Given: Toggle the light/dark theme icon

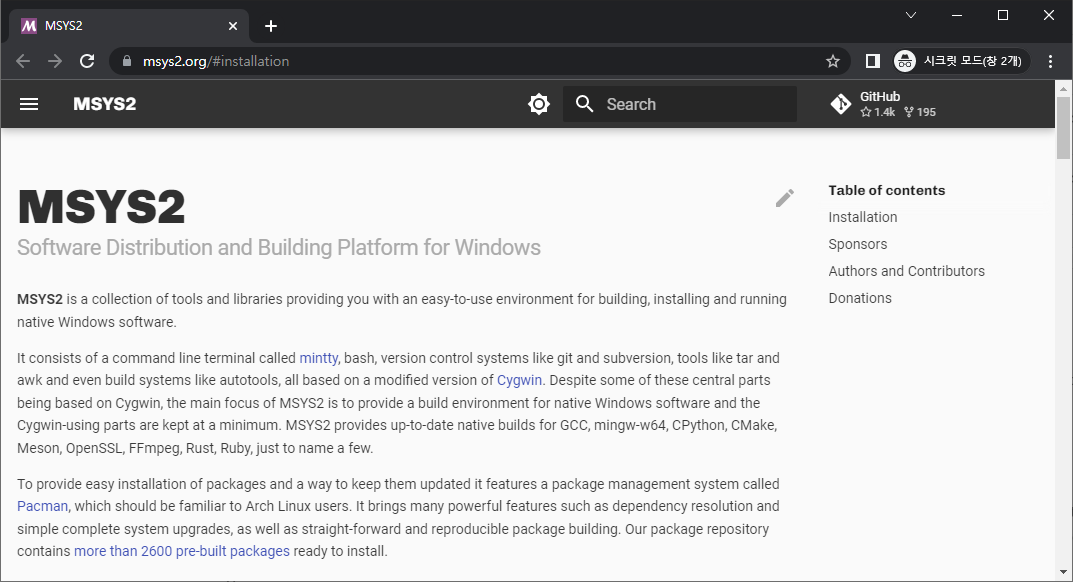Looking at the screenshot, I should [539, 104].
